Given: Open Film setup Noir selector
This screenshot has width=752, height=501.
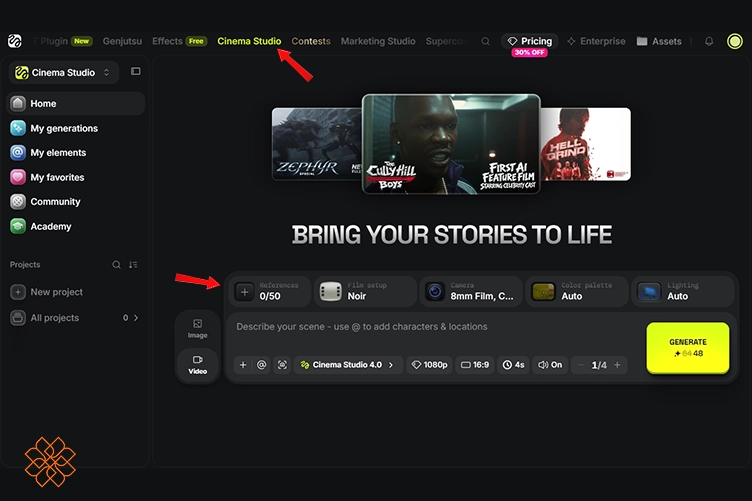Looking at the screenshot, I should 365,291.
